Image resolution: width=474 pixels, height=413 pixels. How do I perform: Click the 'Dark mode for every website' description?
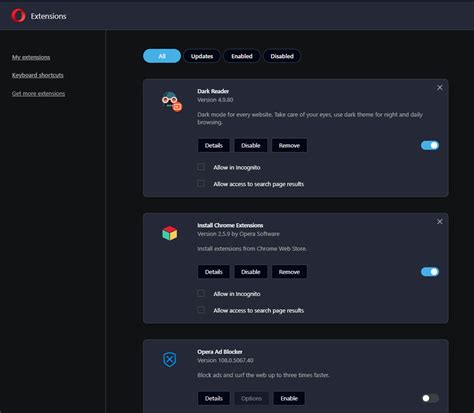[310, 118]
